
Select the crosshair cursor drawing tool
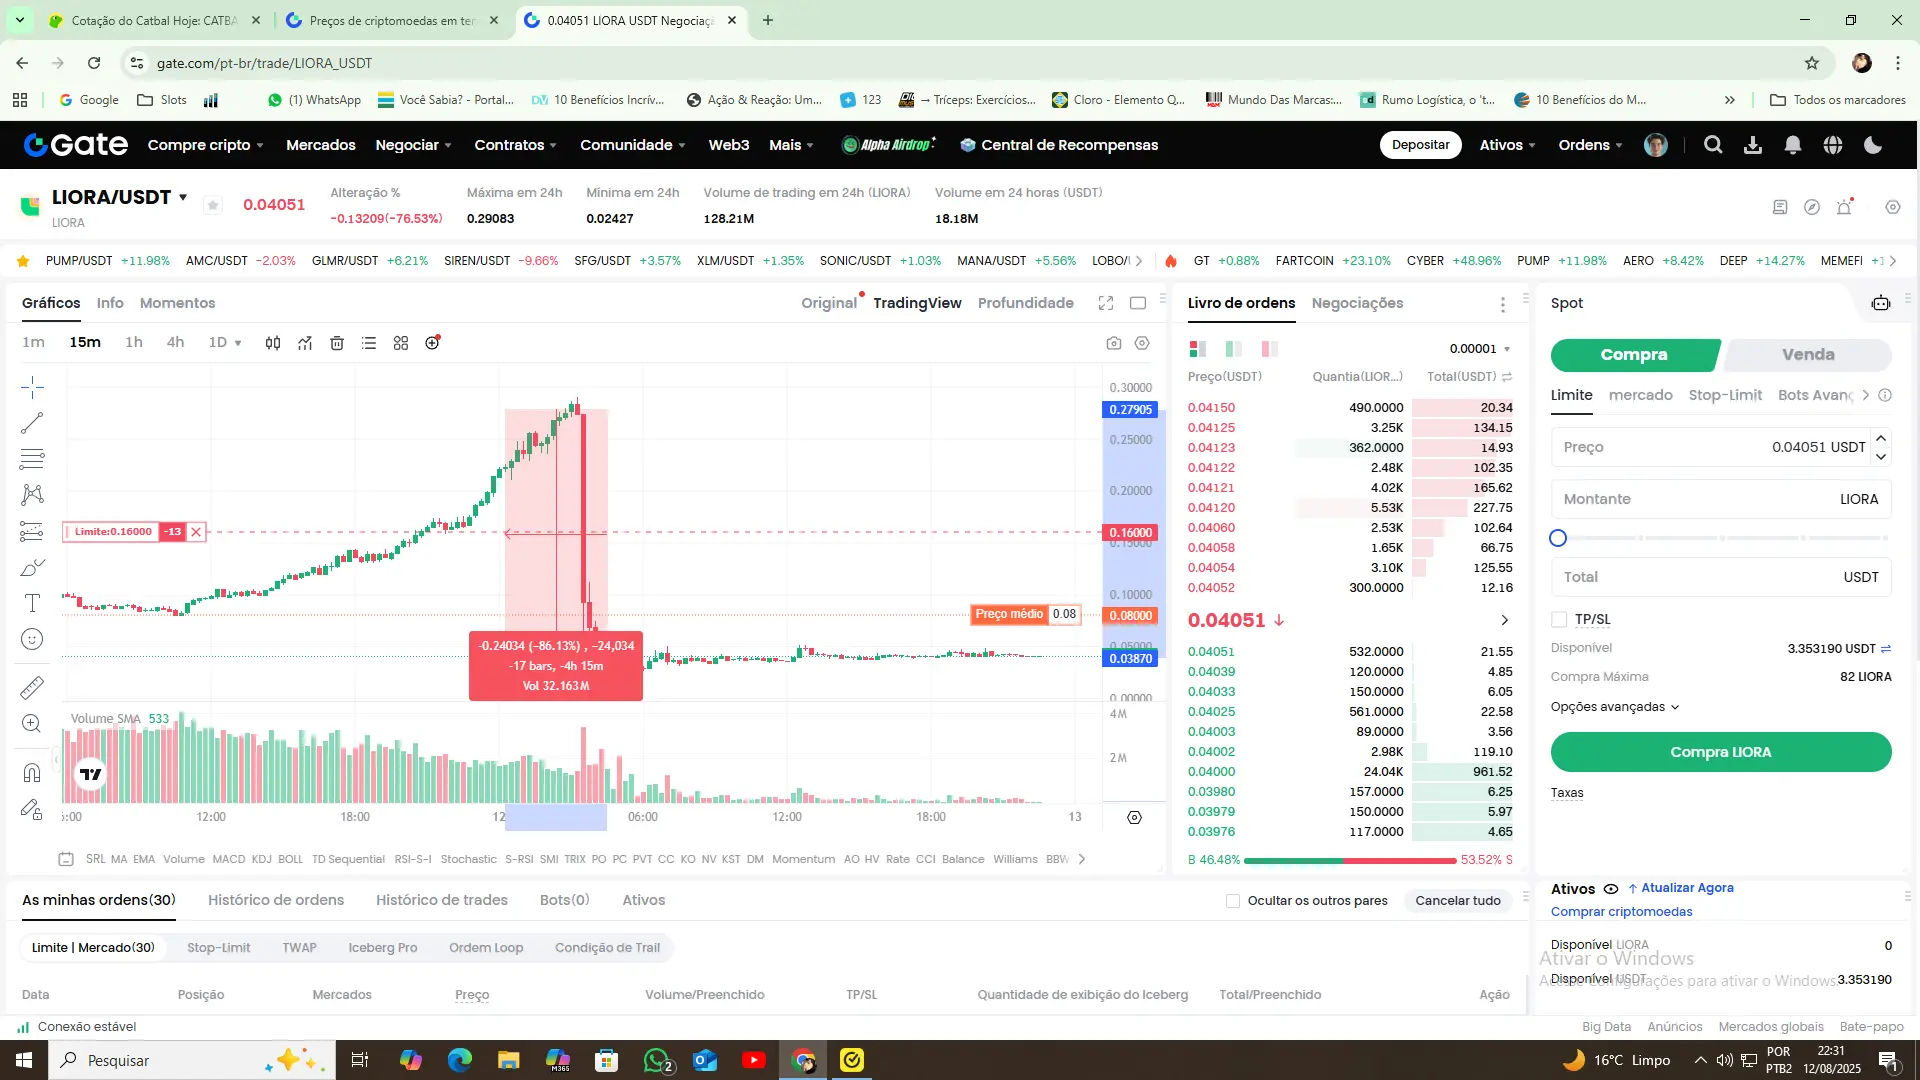point(32,387)
